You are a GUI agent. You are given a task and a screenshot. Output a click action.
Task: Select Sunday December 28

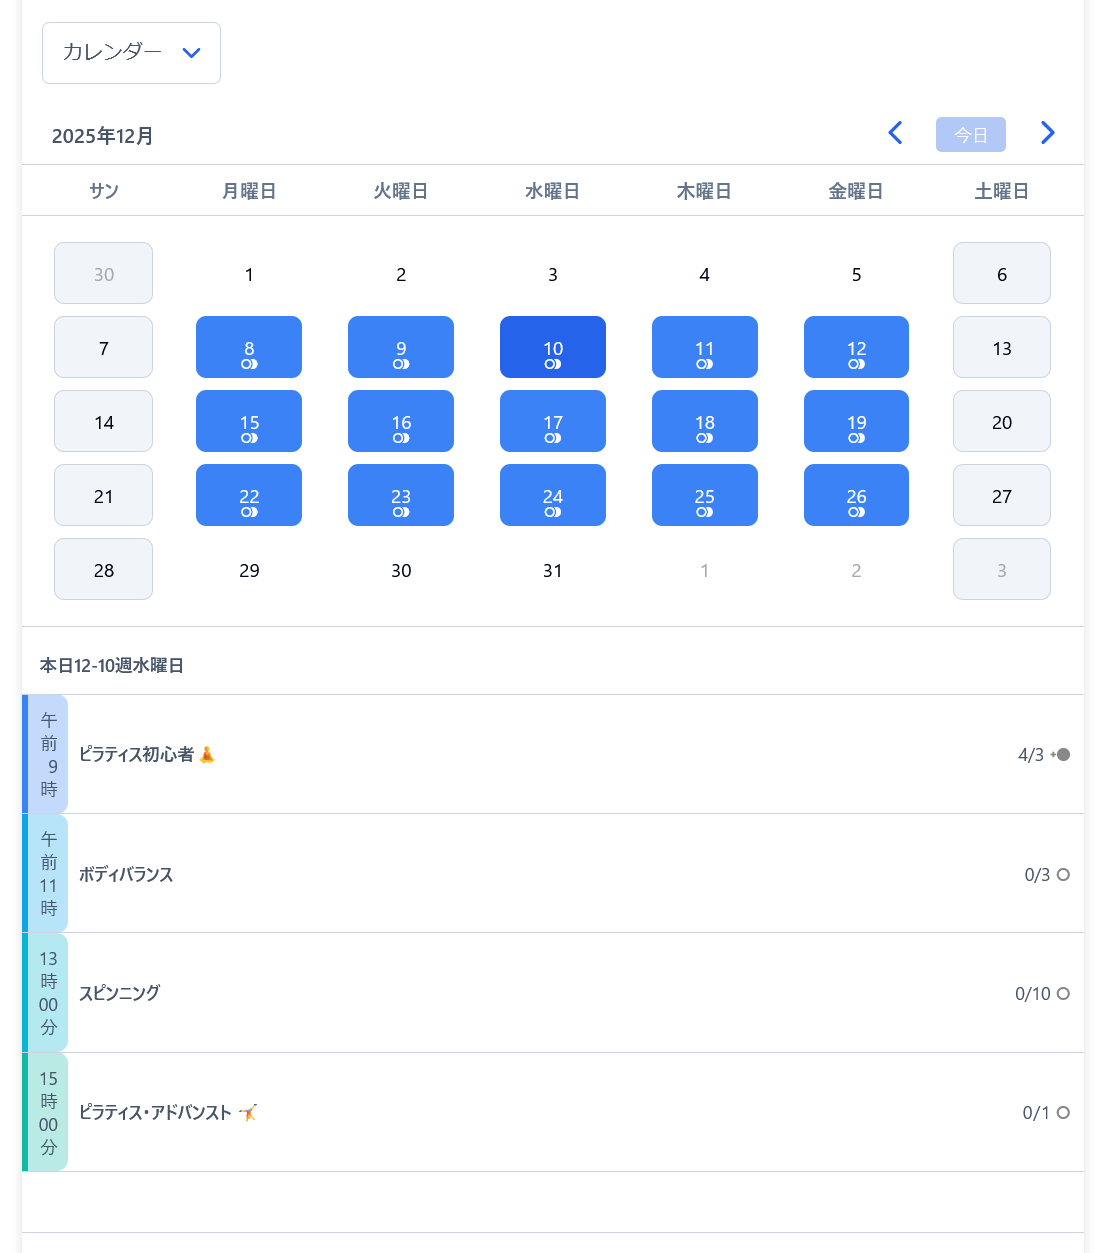pos(103,569)
